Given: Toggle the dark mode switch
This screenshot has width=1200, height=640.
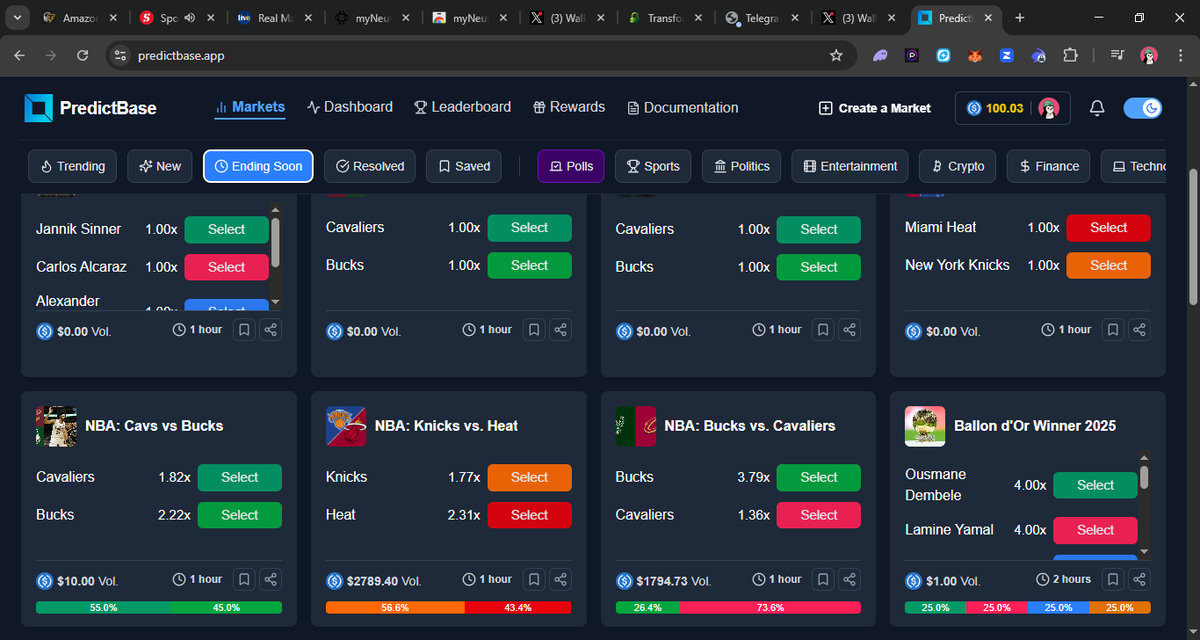Looking at the screenshot, I should [1143, 108].
